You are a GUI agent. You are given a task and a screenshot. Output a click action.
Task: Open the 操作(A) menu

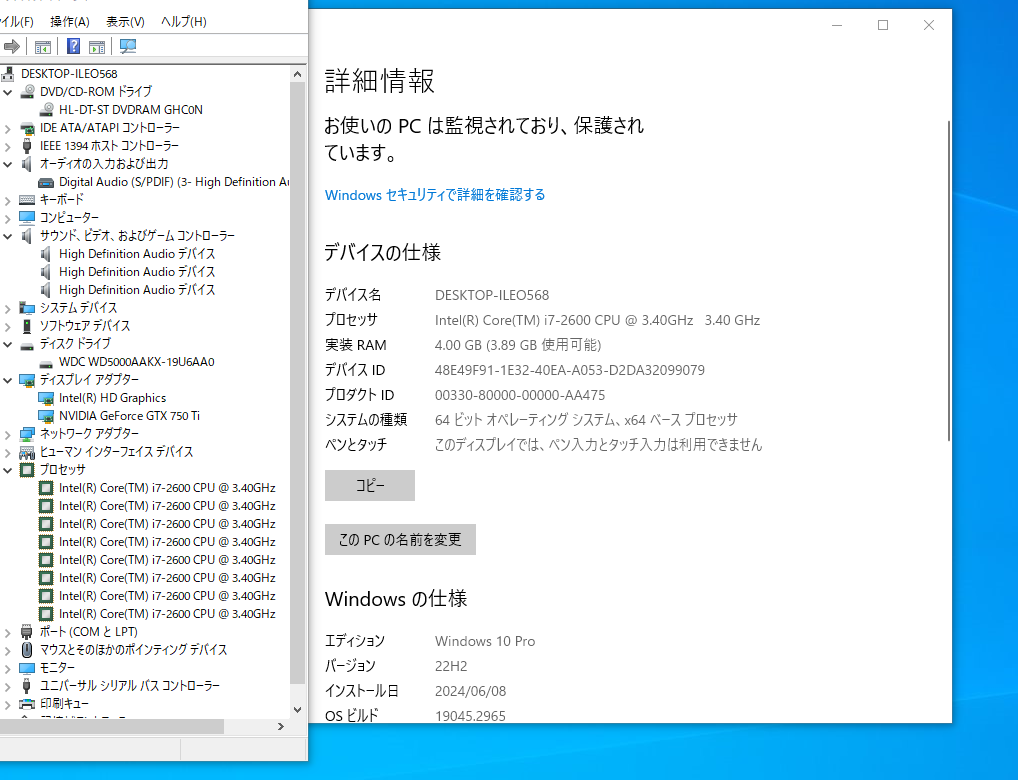tap(70, 21)
